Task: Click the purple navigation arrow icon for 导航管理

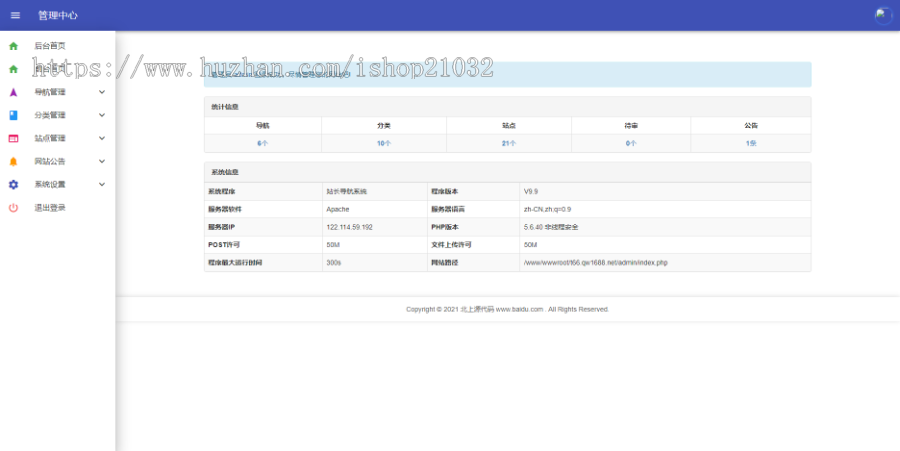Action: pos(13,92)
